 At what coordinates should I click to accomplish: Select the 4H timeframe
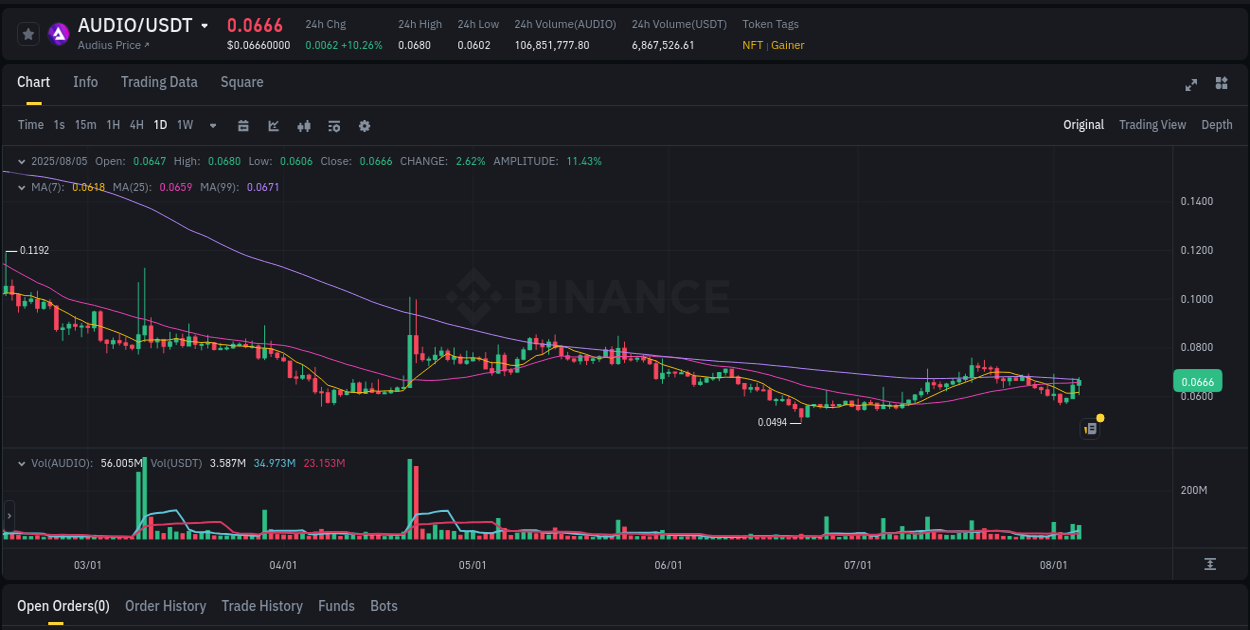(x=136, y=125)
